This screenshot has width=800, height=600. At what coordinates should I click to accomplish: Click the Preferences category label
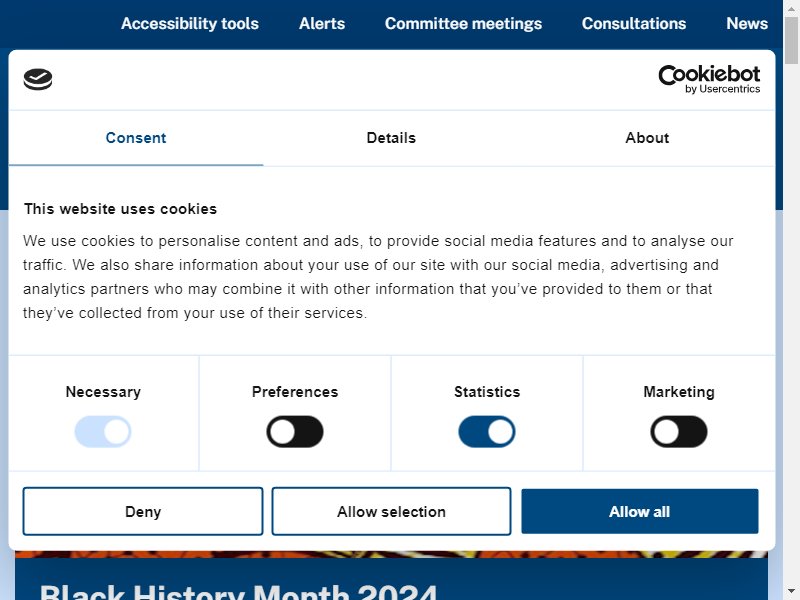coord(295,392)
